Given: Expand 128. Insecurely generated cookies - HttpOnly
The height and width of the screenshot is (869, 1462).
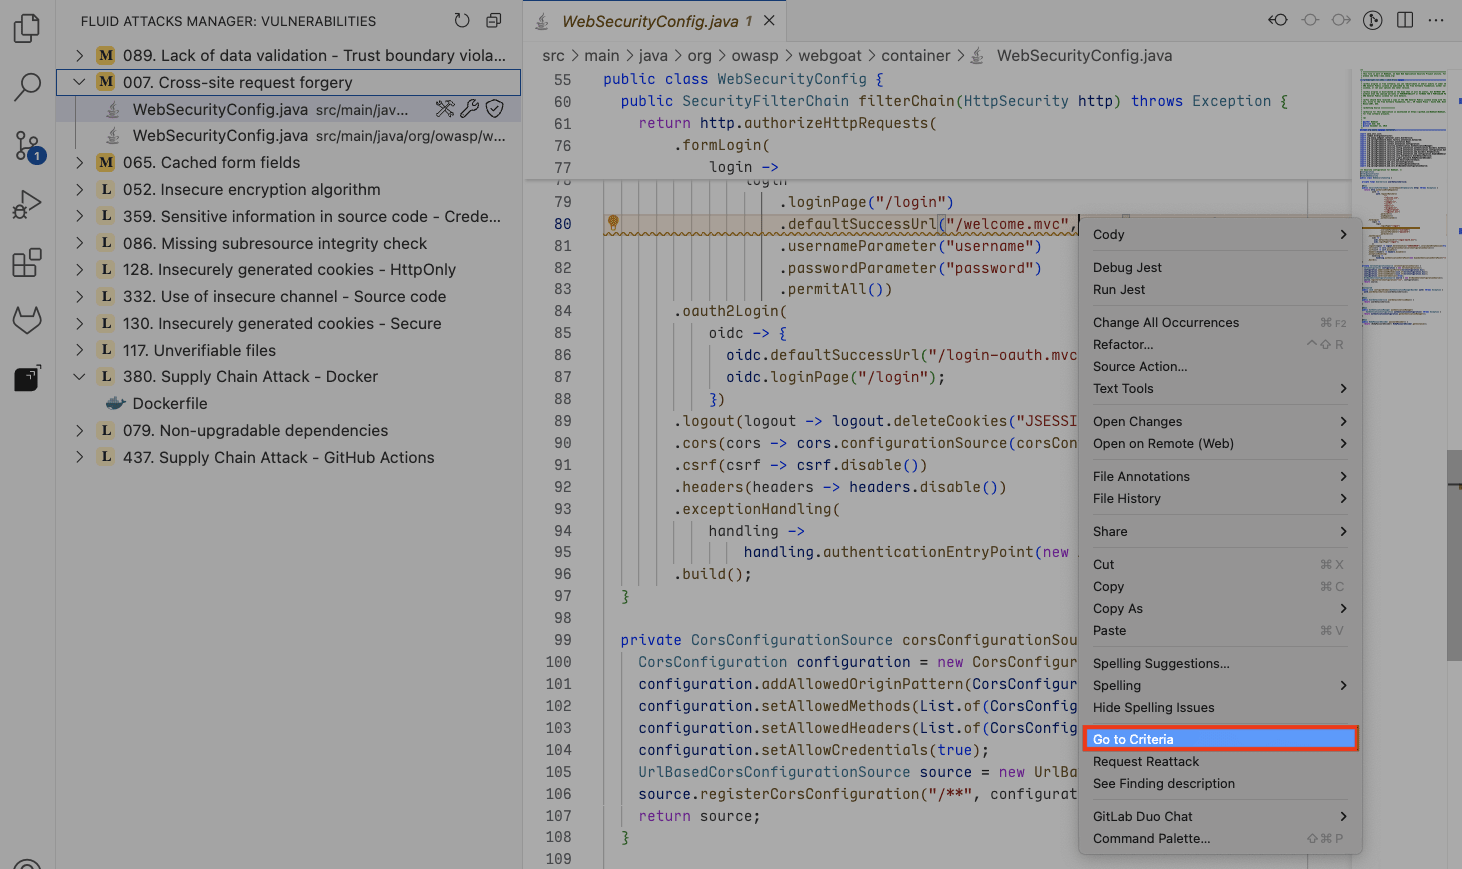Looking at the screenshot, I should pyautogui.click(x=79, y=269).
